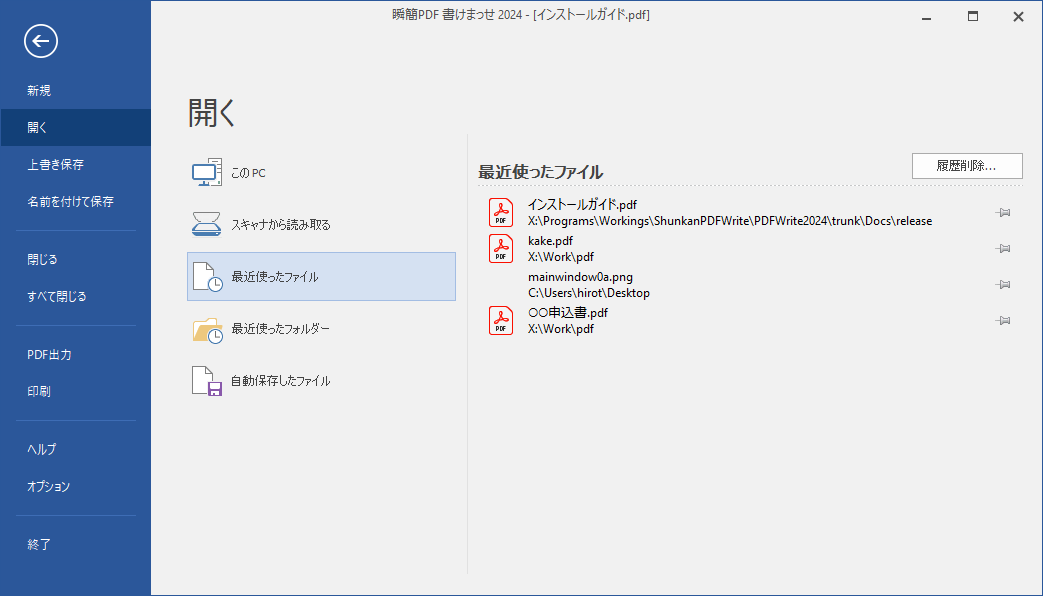Click the 最近使ったファイル document clock icon
The image size is (1043, 596).
207,277
